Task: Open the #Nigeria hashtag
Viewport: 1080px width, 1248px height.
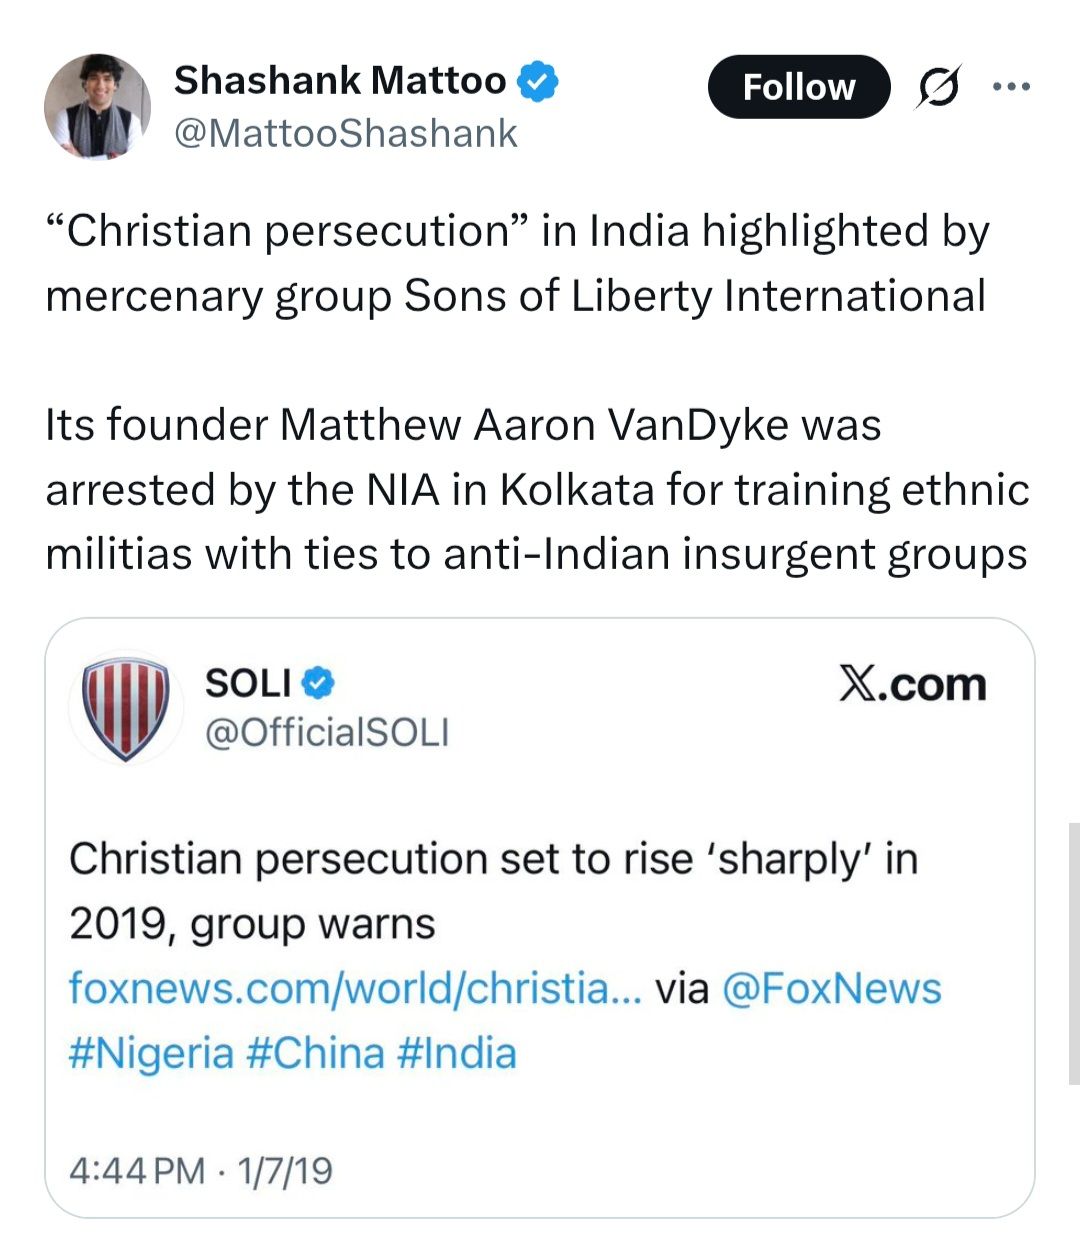Action: click(x=151, y=1053)
